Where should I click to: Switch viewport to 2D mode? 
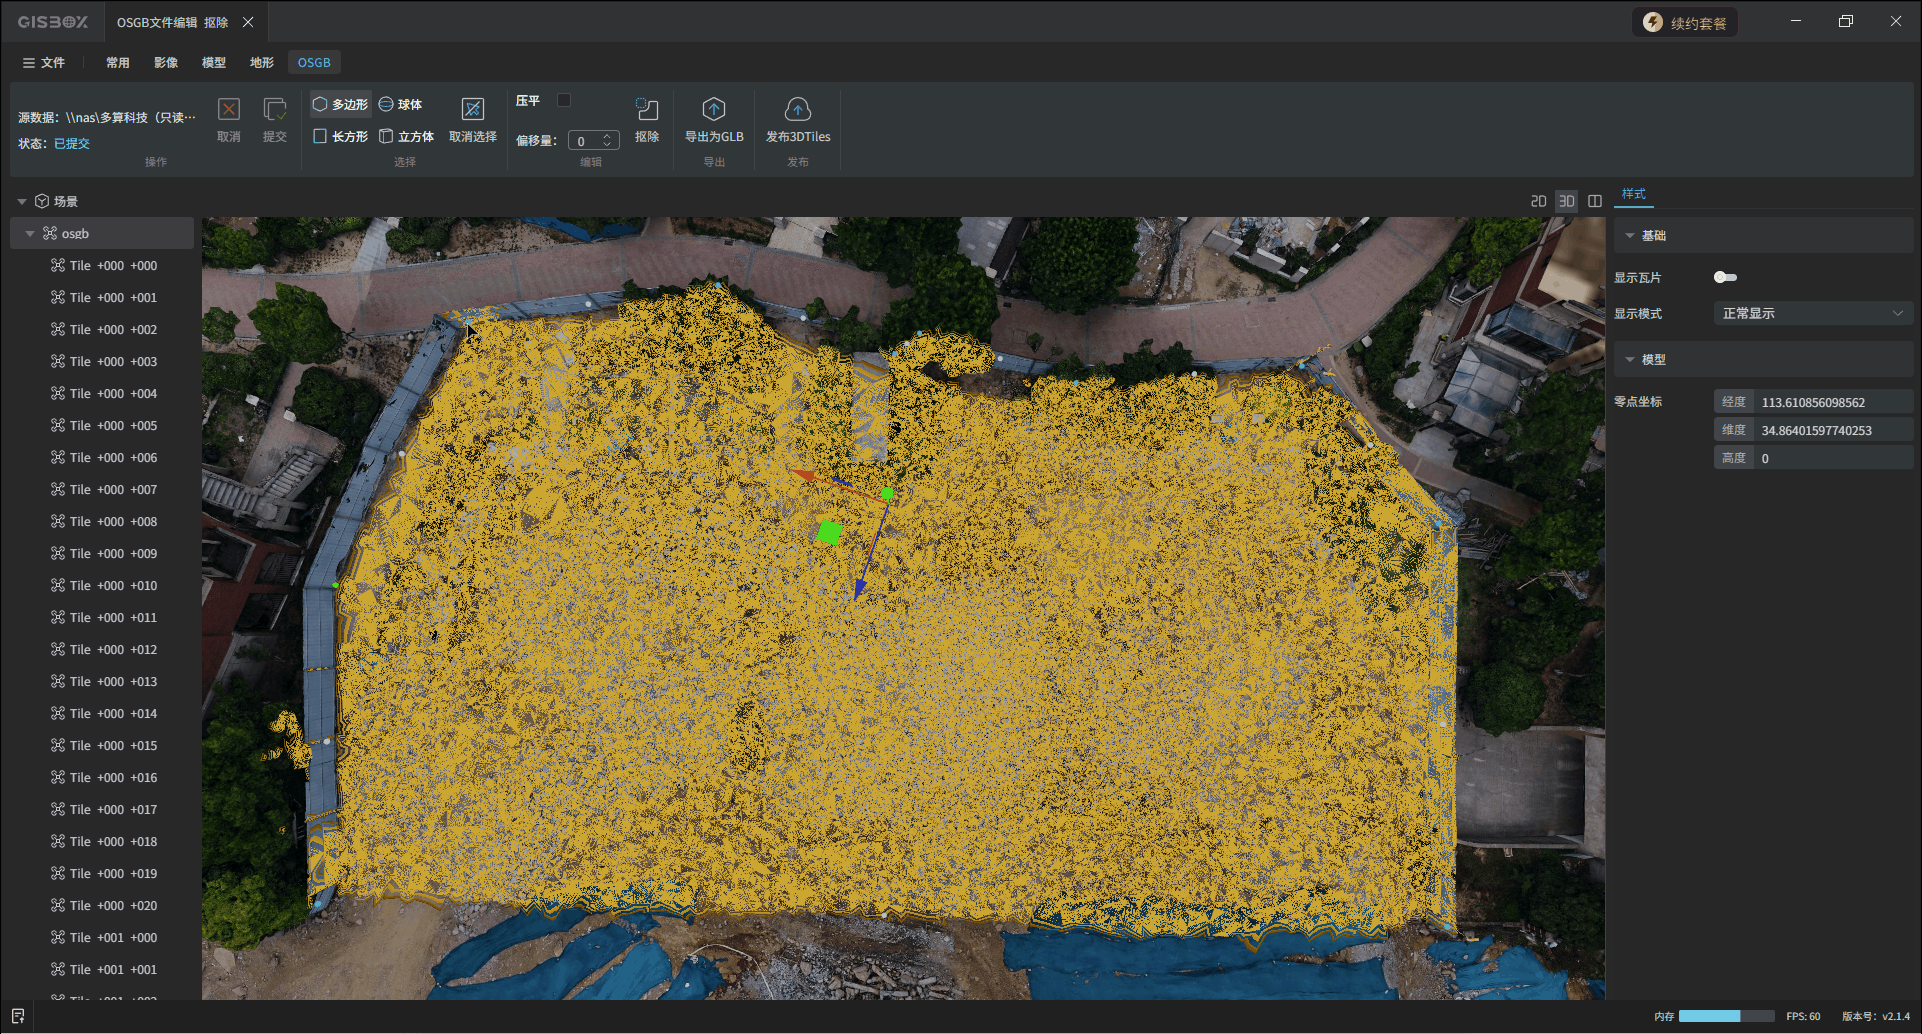[1538, 201]
